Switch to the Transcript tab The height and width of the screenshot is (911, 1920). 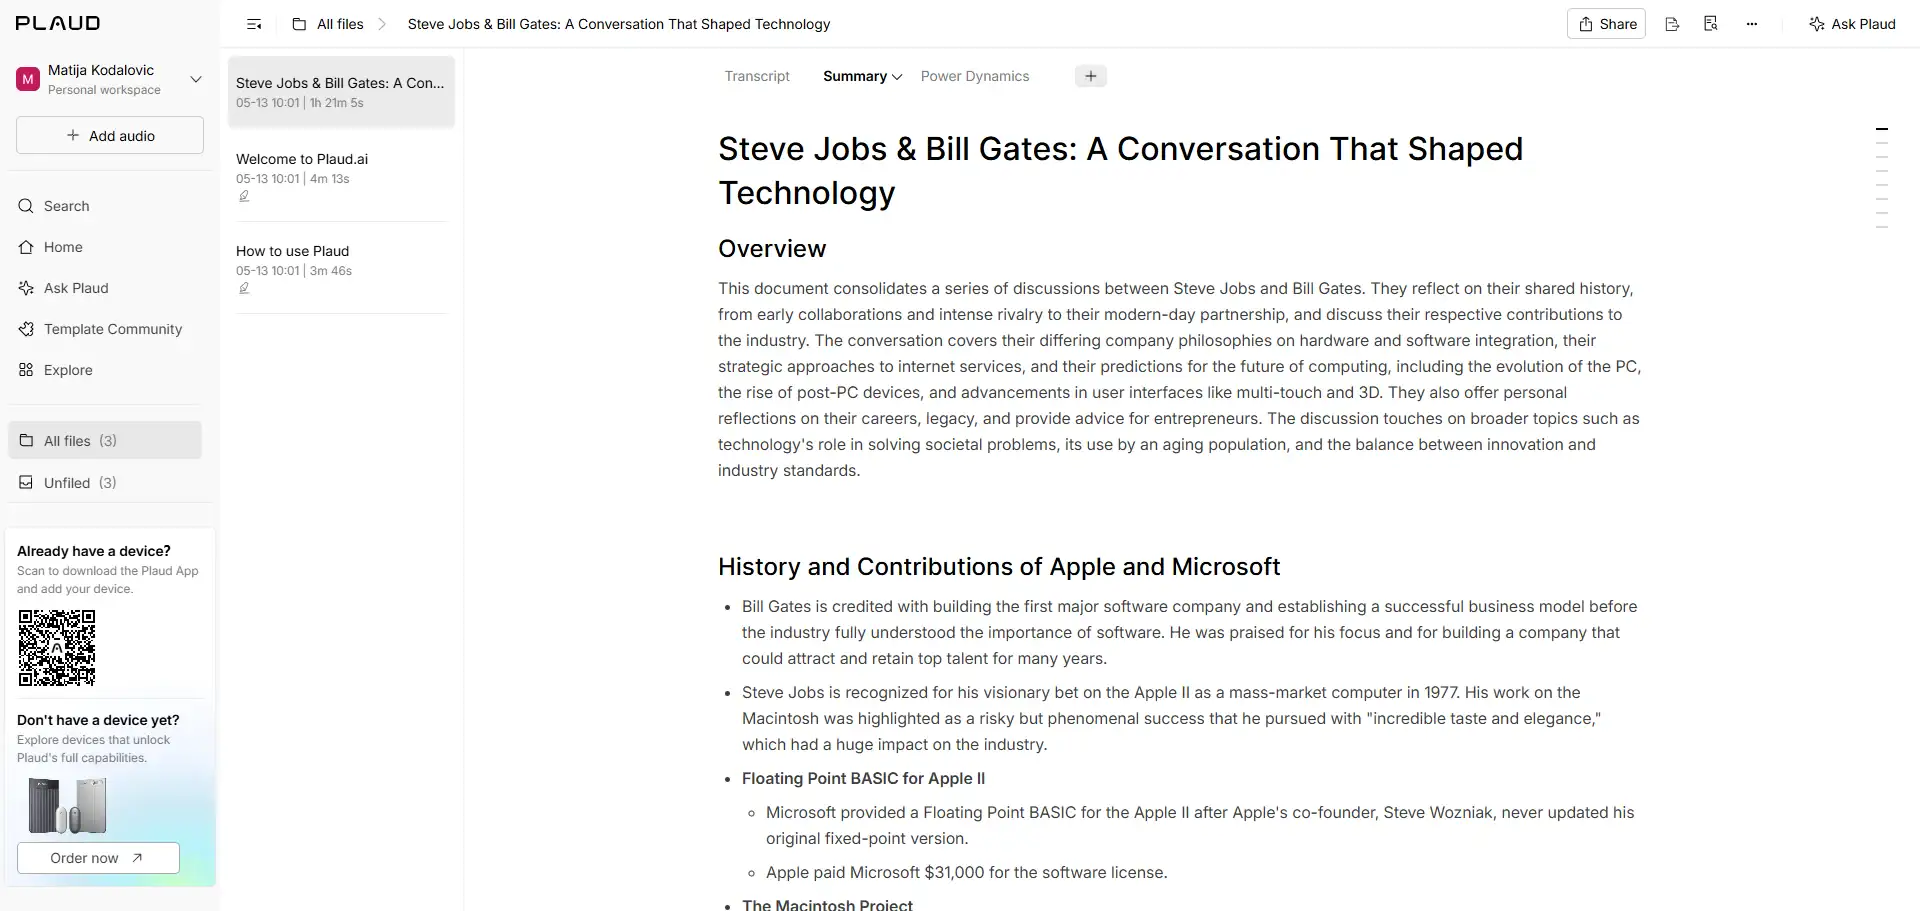coord(757,76)
